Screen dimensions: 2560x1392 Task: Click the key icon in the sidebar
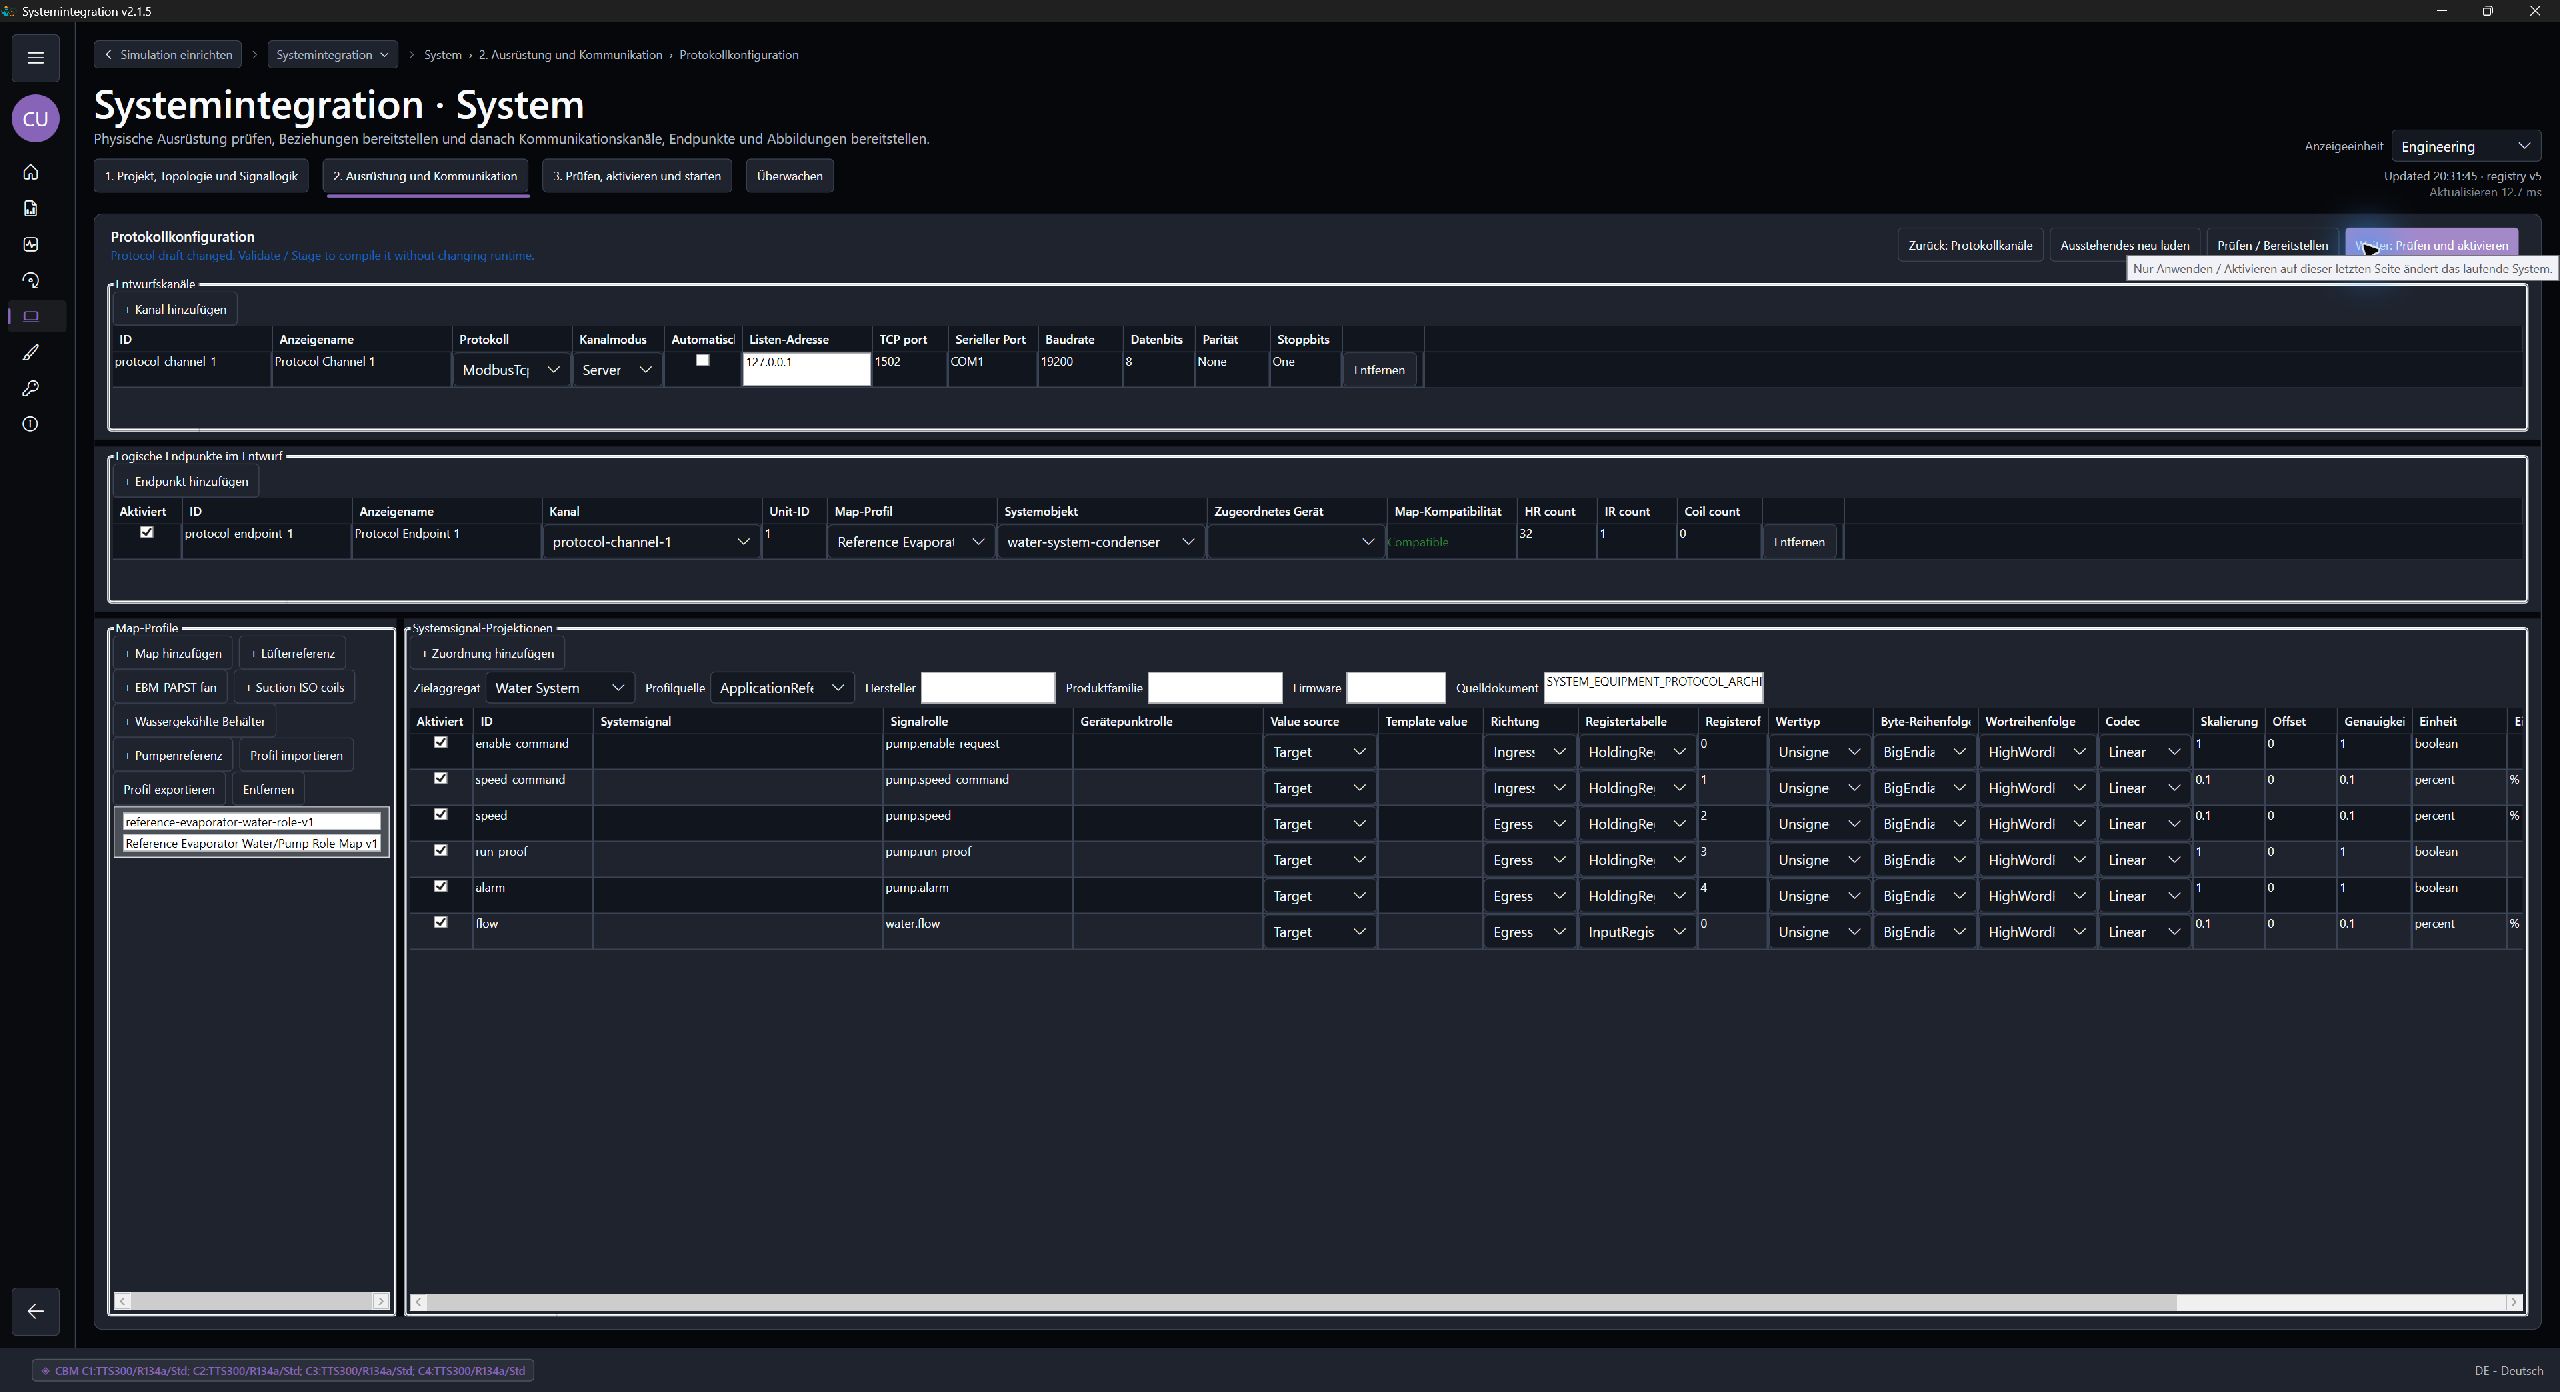(x=31, y=388)
